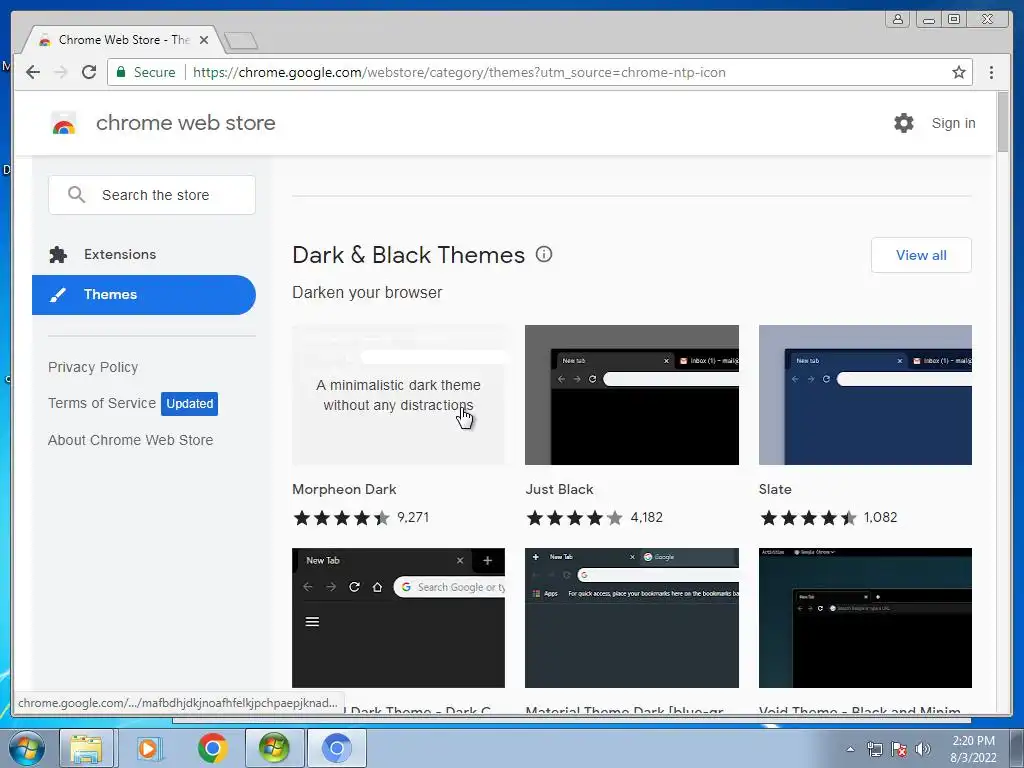The height and width of the screenshot is (768, 1024).
Task: Click the Morpheon Dark star rating
Action: click(x=342, y=518)
